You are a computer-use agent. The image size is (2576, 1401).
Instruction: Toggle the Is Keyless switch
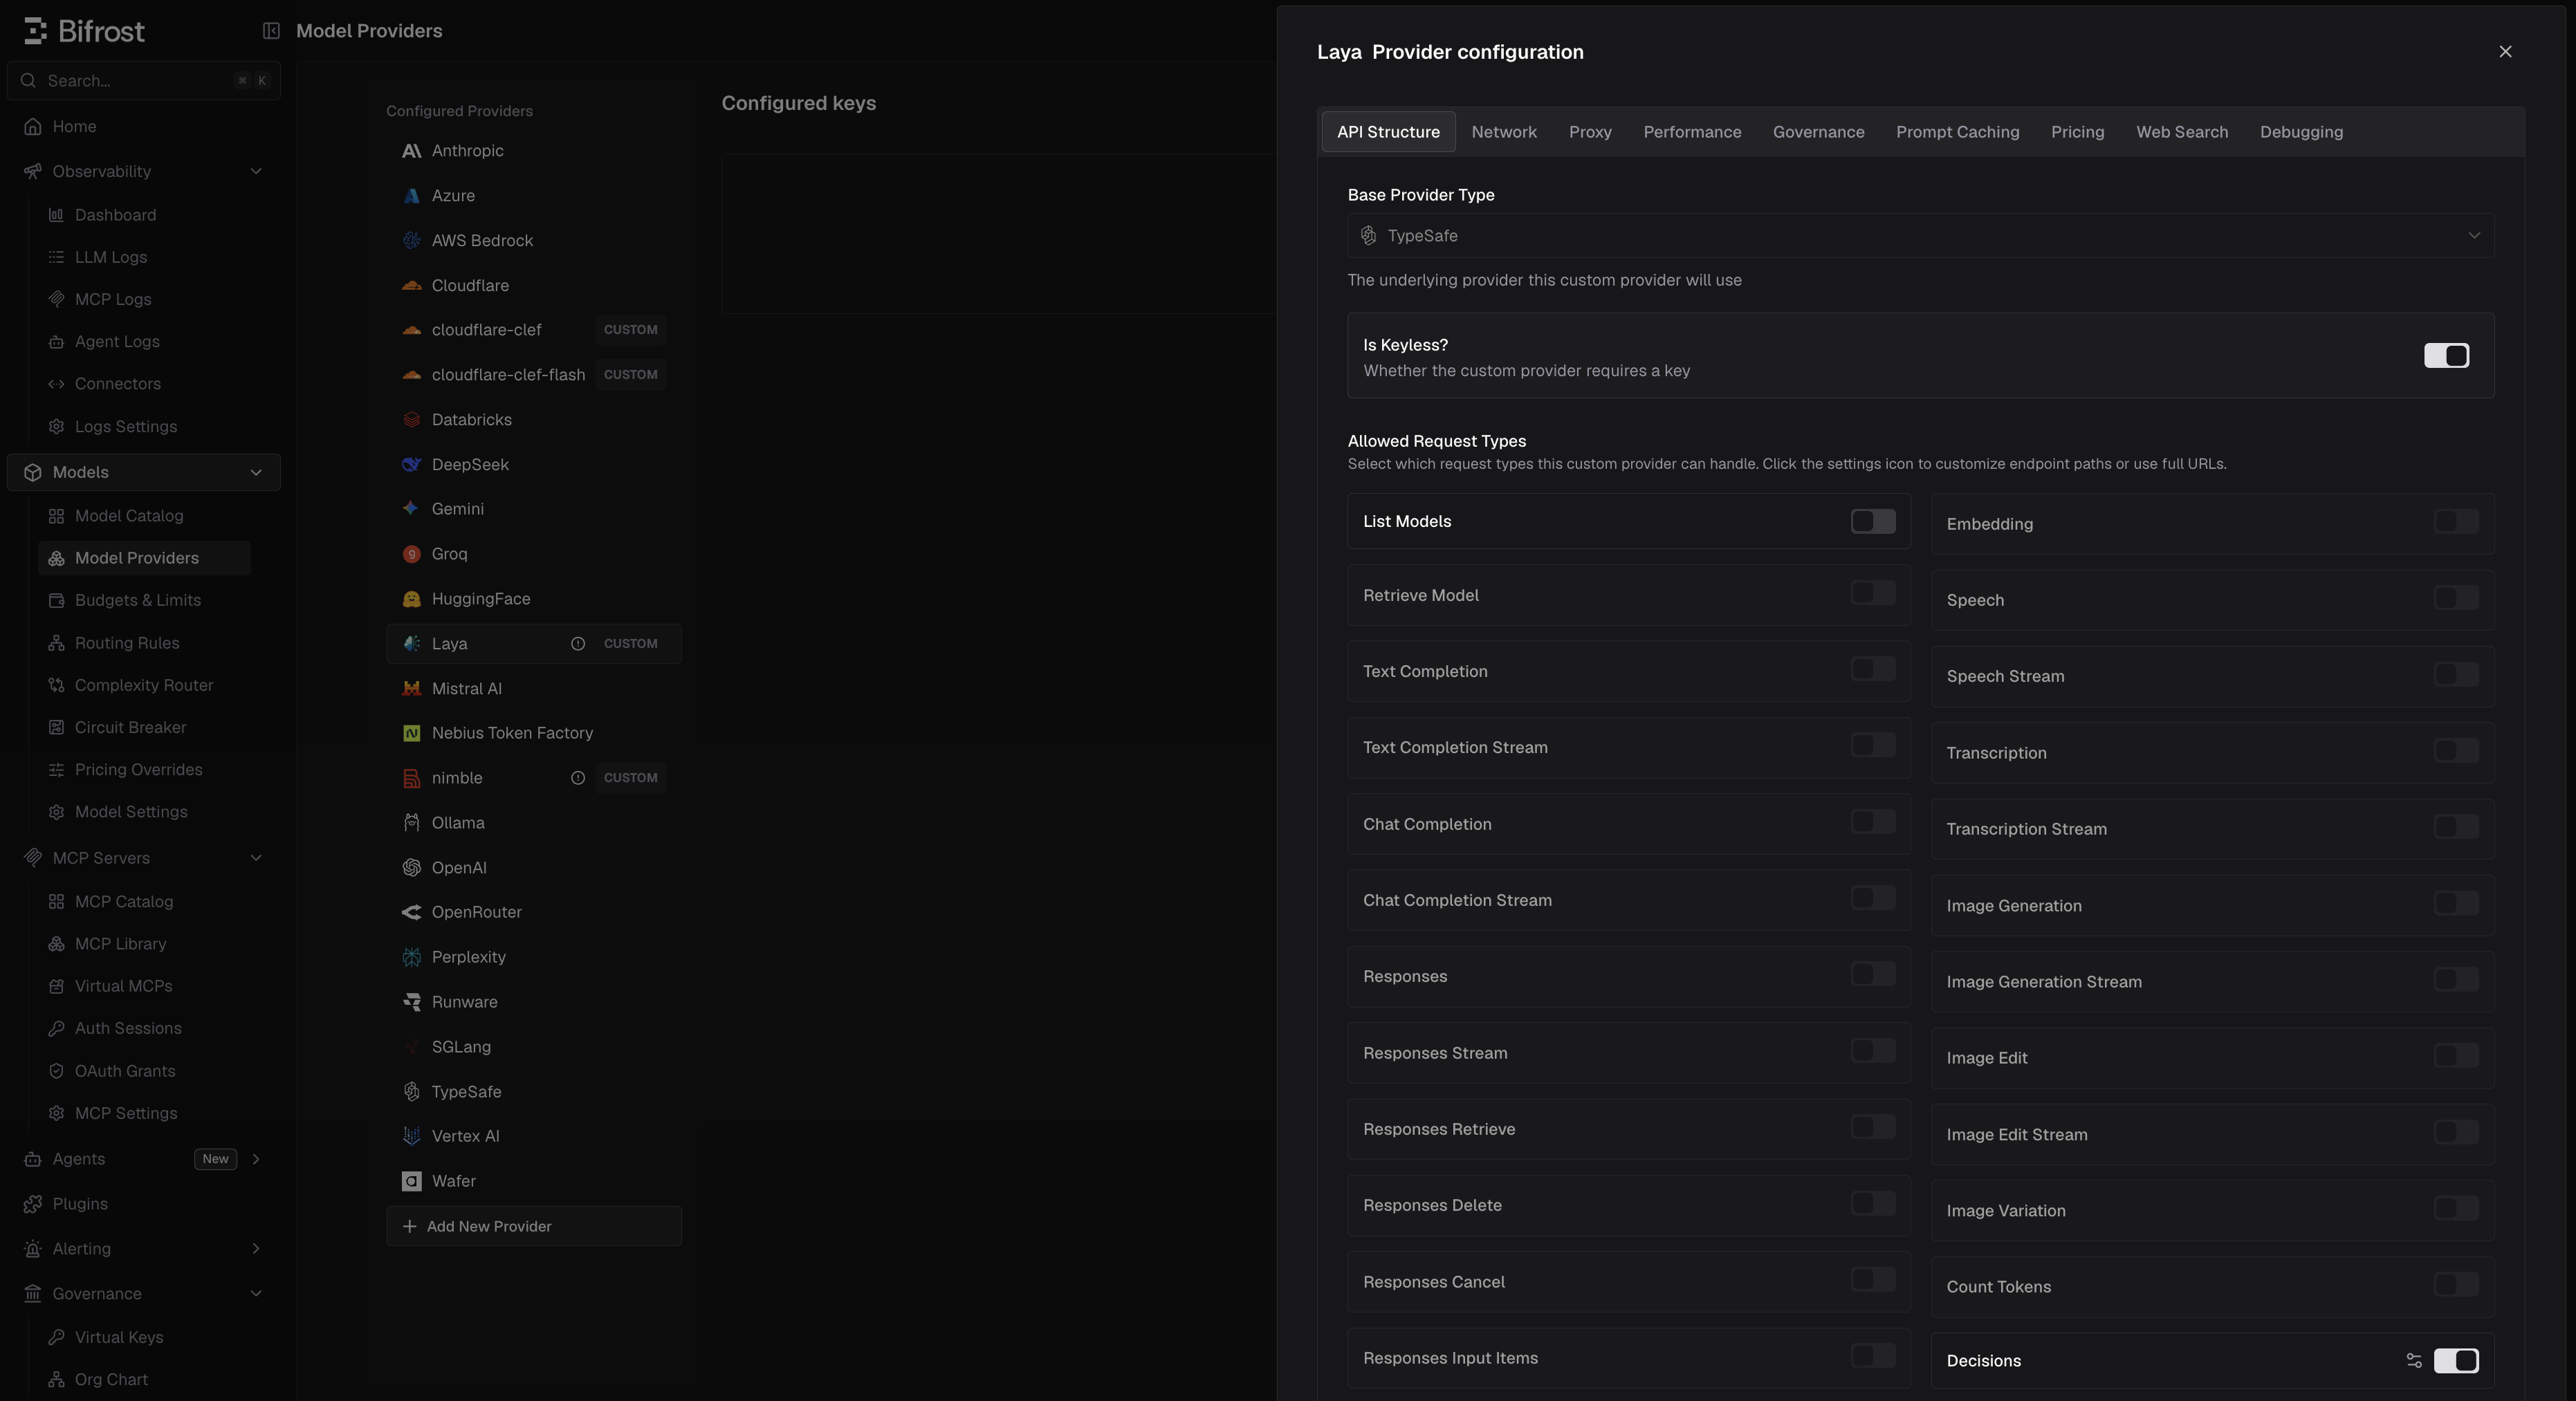pyautogui.click(x=2446, y=355)
